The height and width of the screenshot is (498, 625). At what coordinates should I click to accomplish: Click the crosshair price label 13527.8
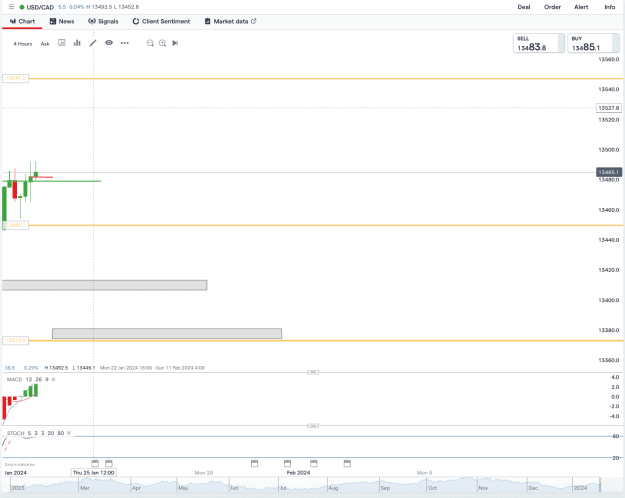point(609,108)
